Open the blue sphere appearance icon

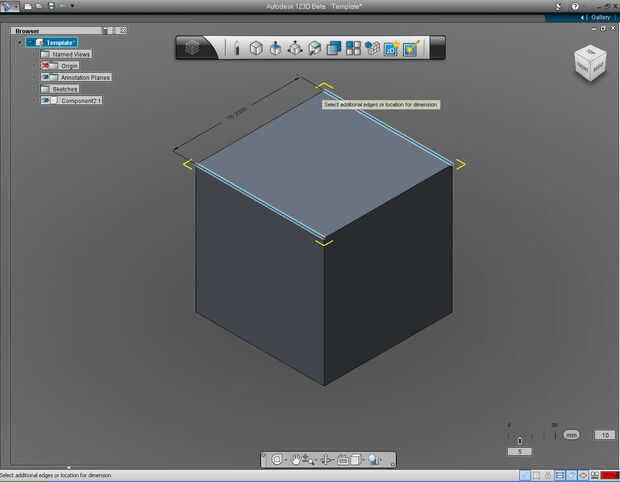[x=372, y=459]
